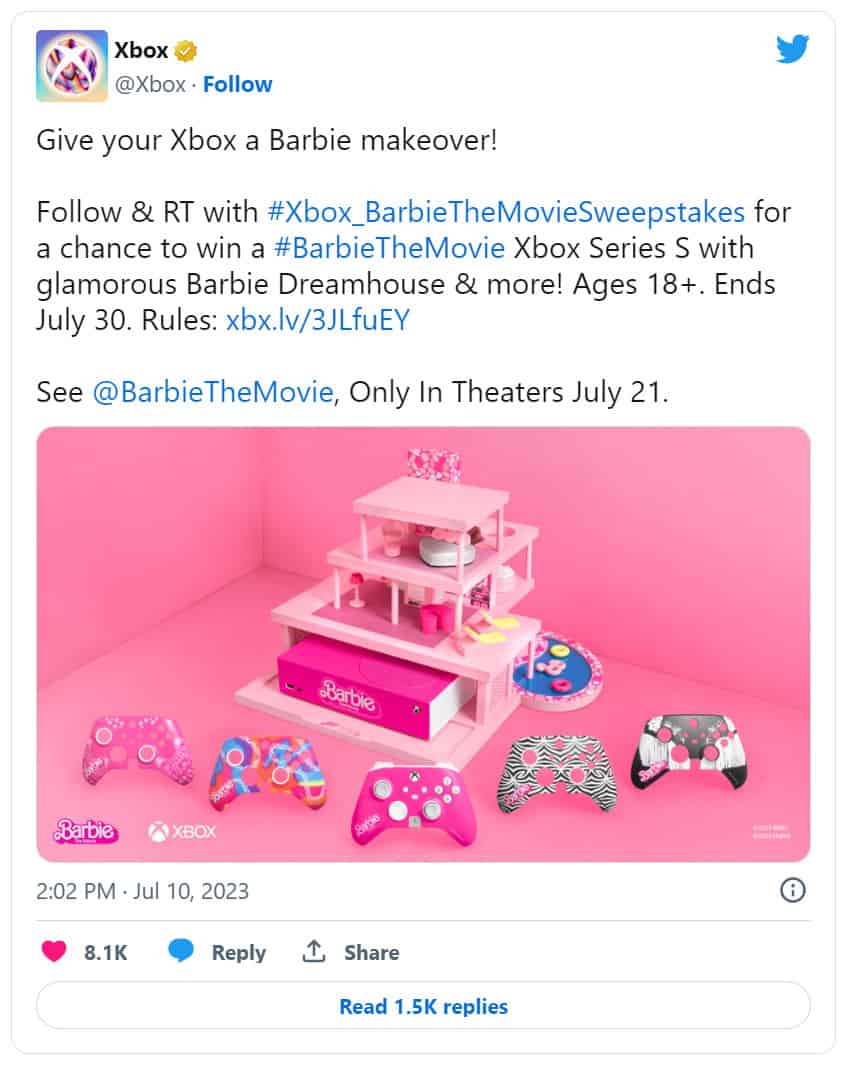Click the share arrow icon
This screenshot has width=852, height=1065.
[x=315, y=952]
